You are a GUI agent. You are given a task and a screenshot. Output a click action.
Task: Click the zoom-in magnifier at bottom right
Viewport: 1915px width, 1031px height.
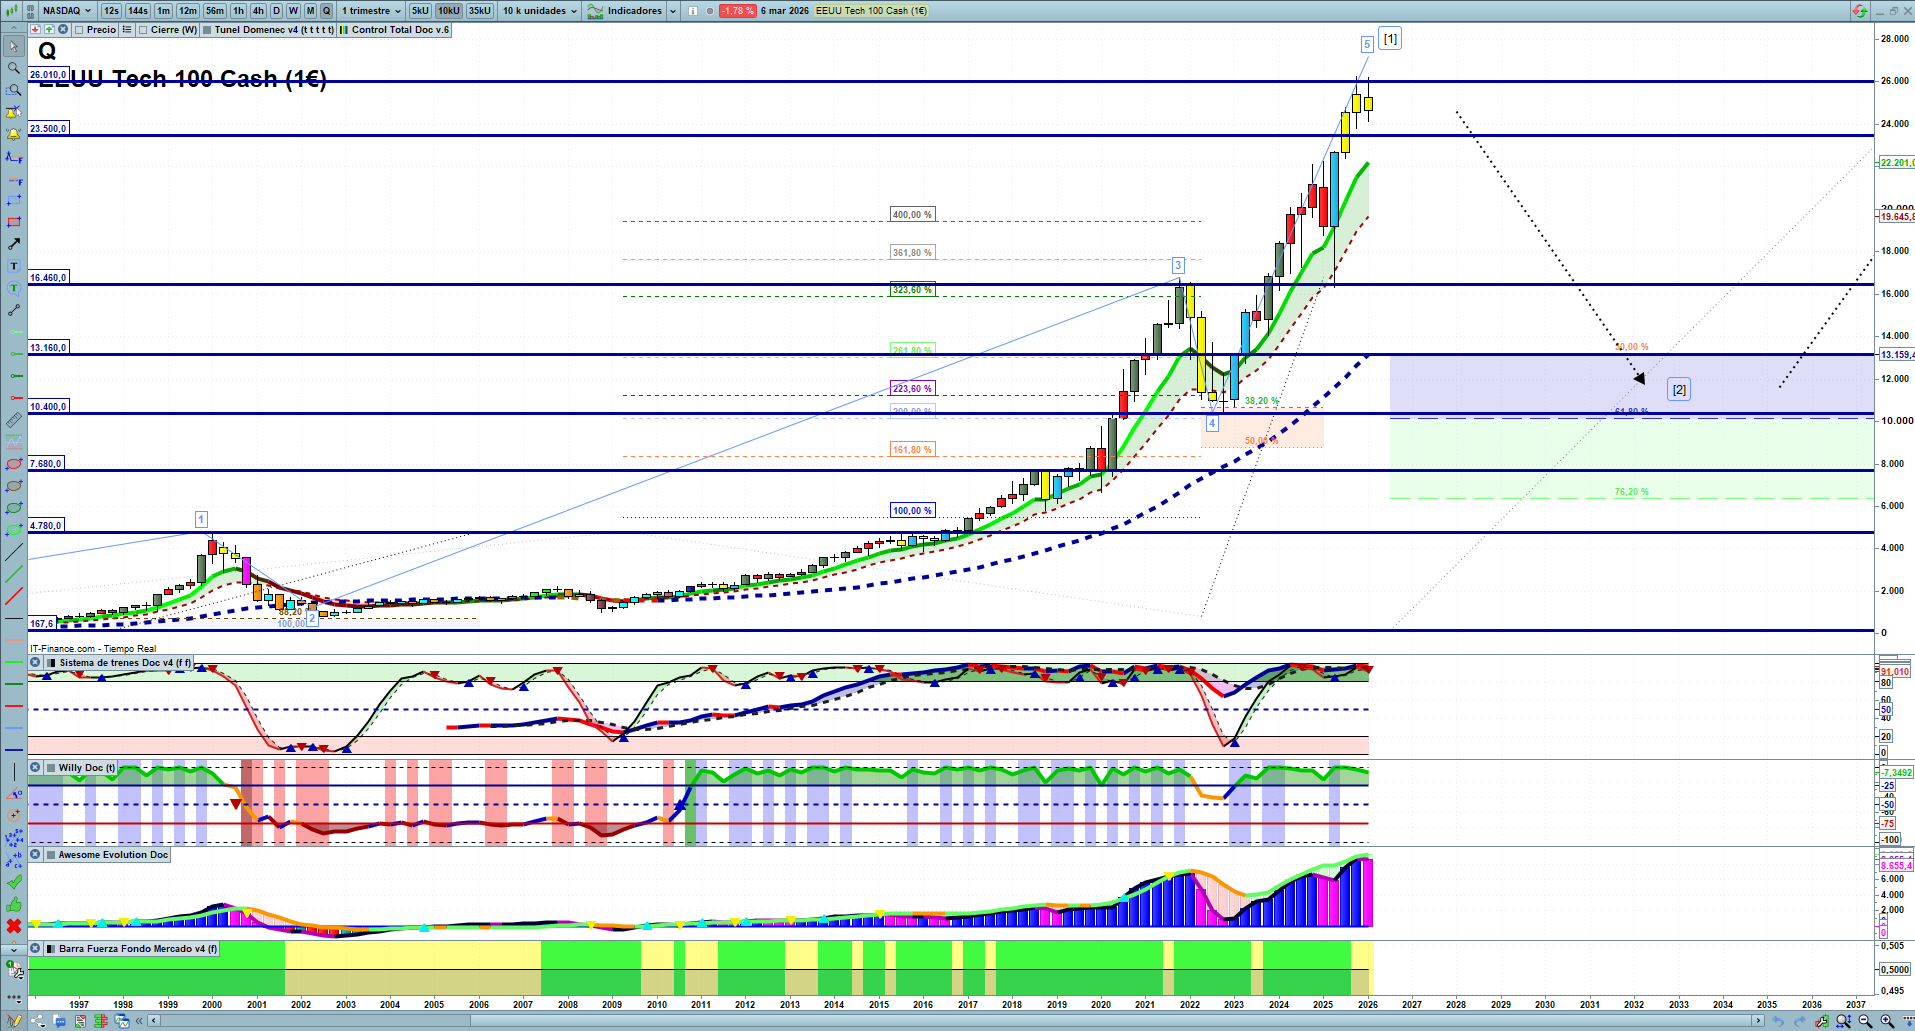pos(1887,1021)
